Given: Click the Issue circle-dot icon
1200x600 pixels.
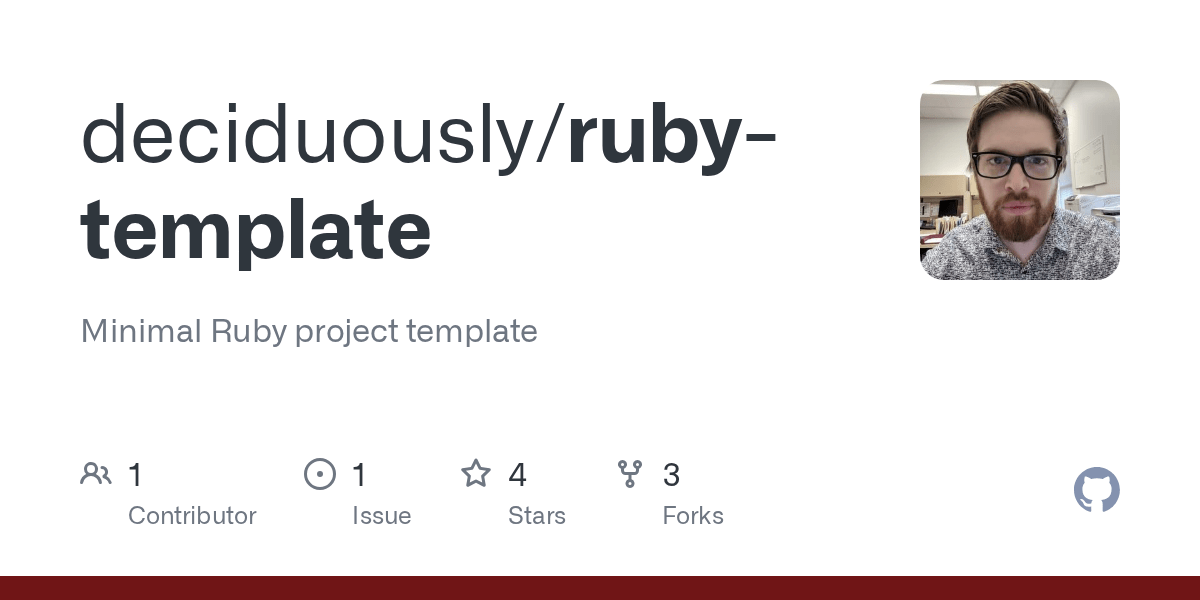Looking at the screenshot, I should (x=320, y=474).
